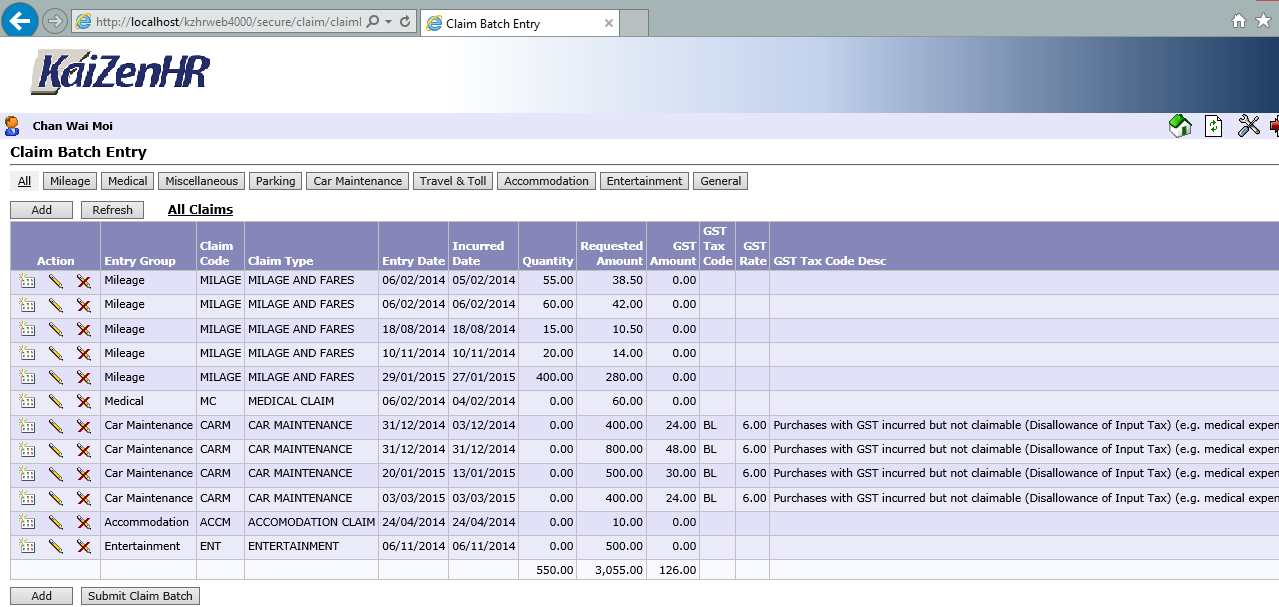Image resolution: width=1279 pixels, height=607 pixels.
Task: Click the browser back arrow
Action: tap(19, 20)
